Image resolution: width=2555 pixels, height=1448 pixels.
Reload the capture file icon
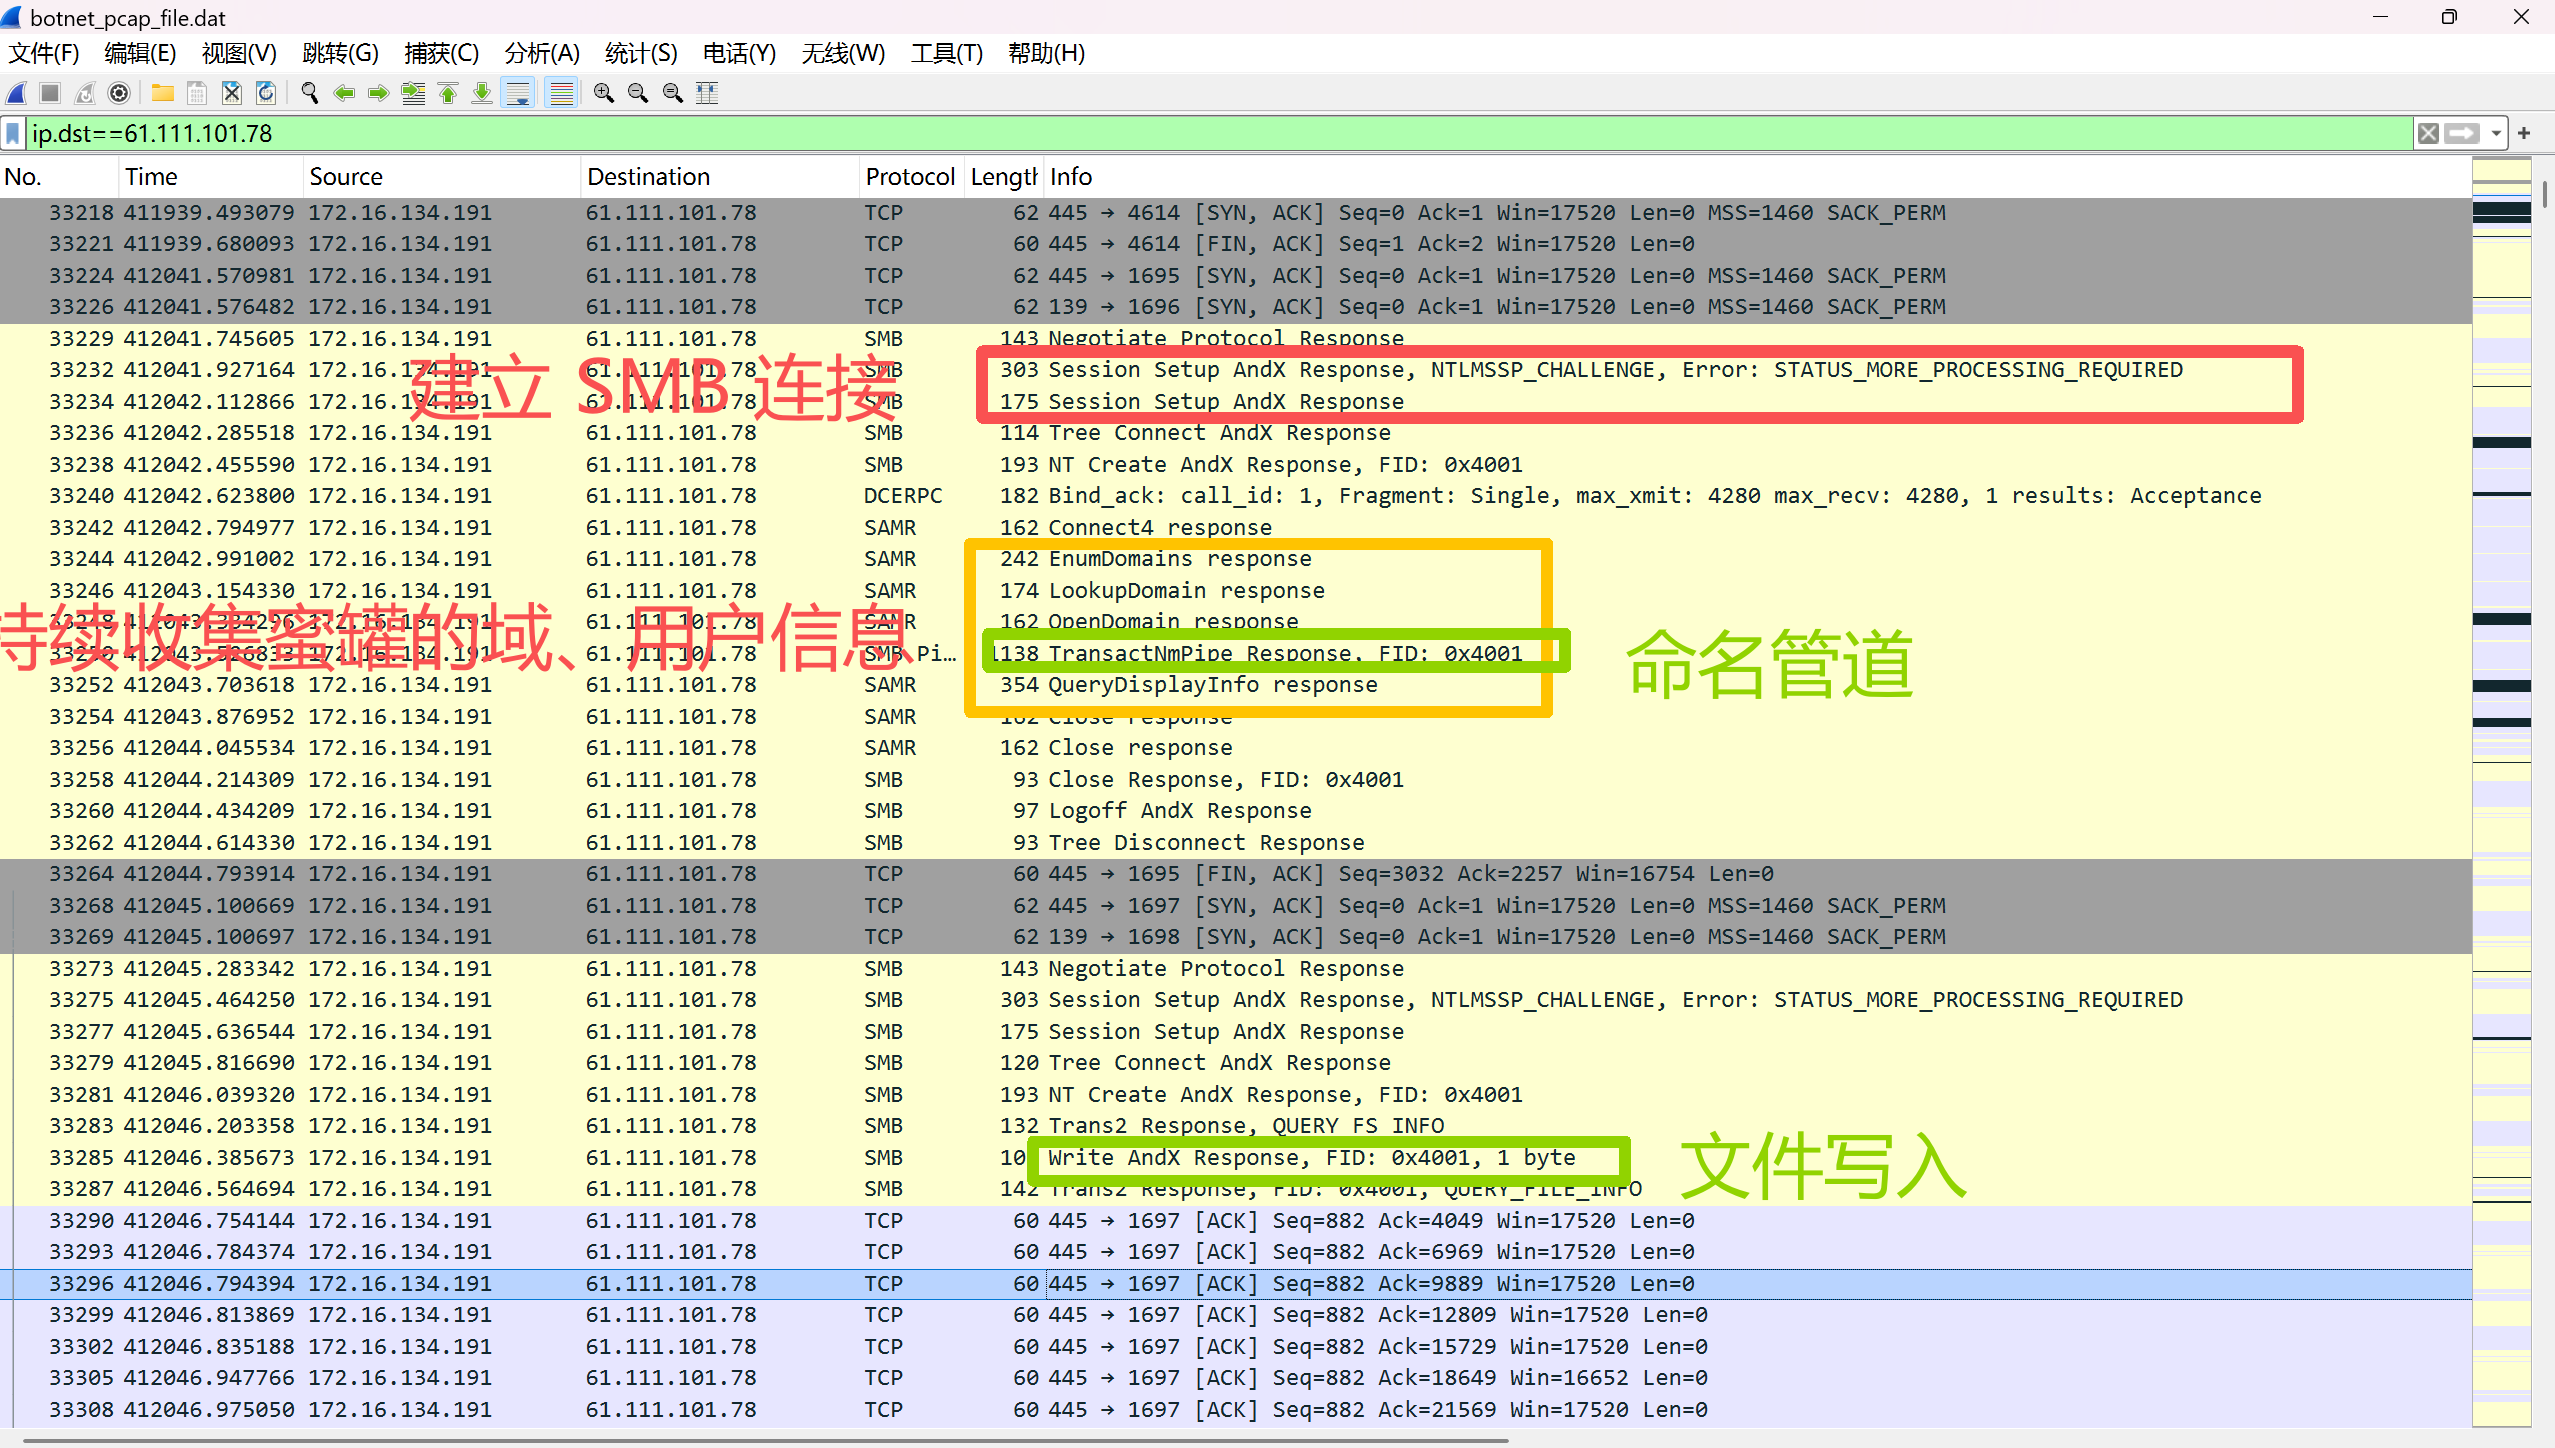[266, 93]
